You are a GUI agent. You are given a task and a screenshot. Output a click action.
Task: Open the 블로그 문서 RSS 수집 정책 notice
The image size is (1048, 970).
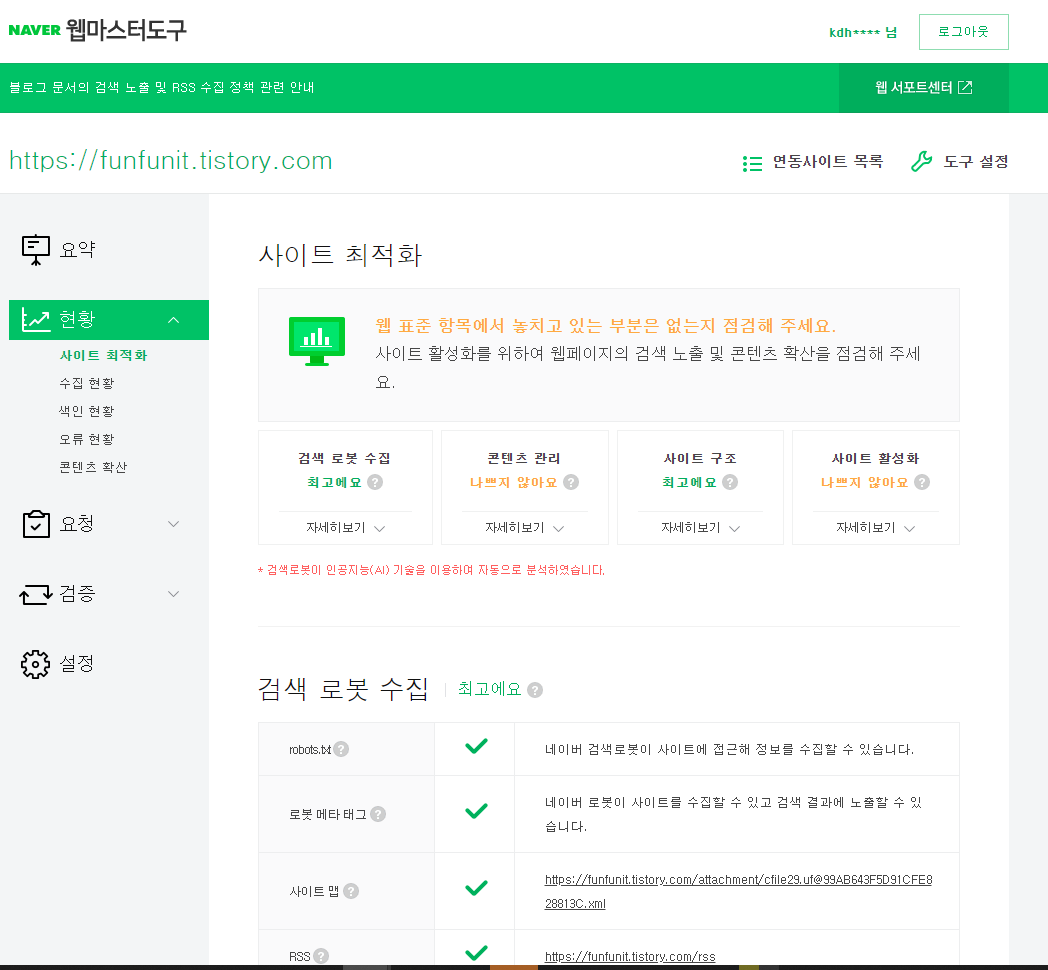coord(162,88)
